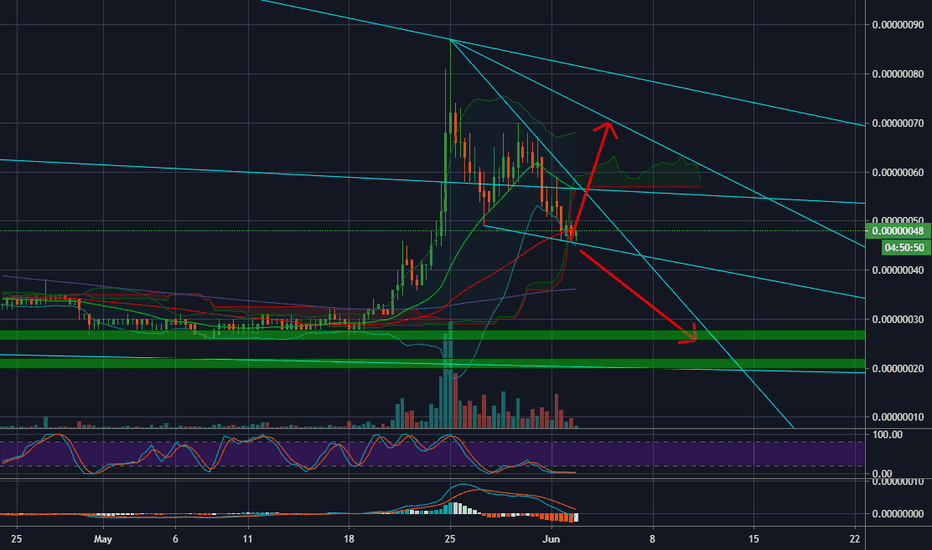The height and width of the screenshot is (550, 932).
Task: Click the 0.00000020 price axis label
Action: [x=898, y=369]
